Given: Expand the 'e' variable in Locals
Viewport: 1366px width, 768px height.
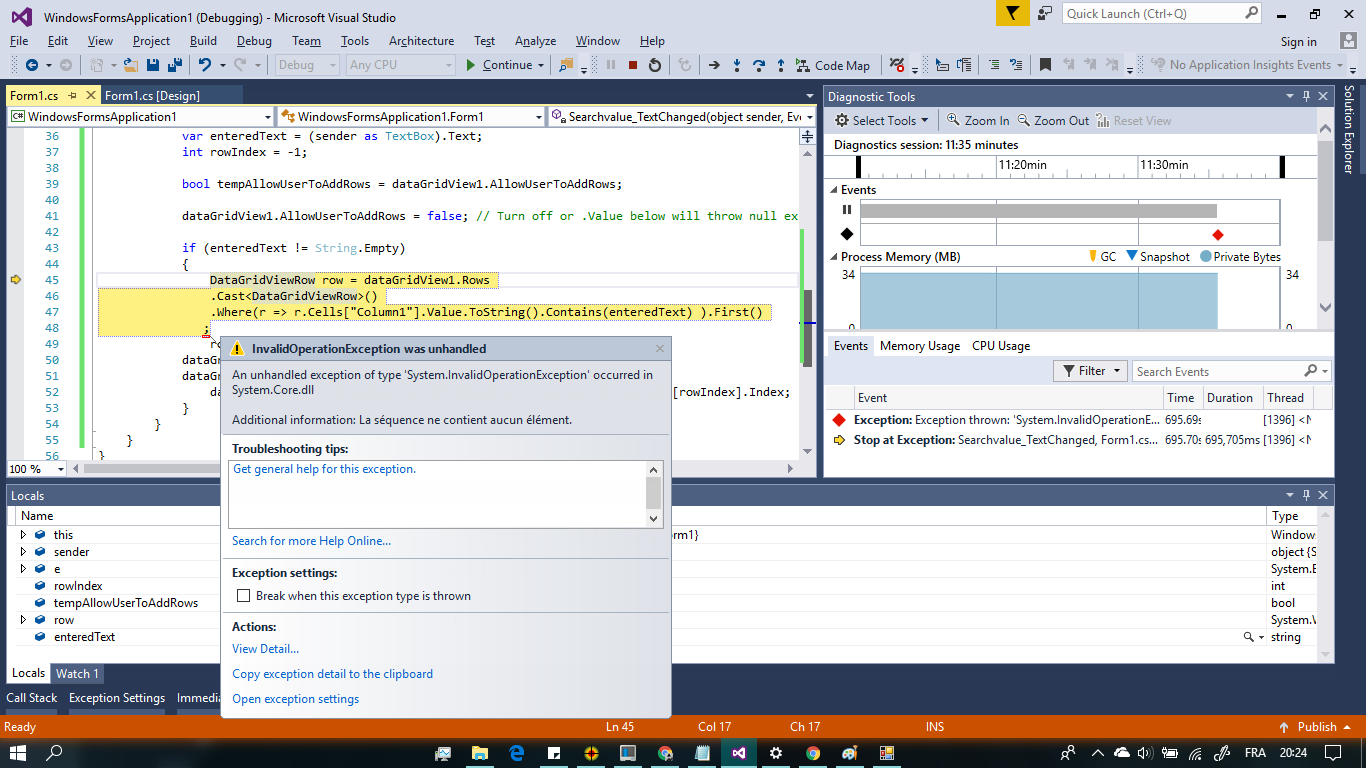Looking at the screenshot, I should pos(23,569).
